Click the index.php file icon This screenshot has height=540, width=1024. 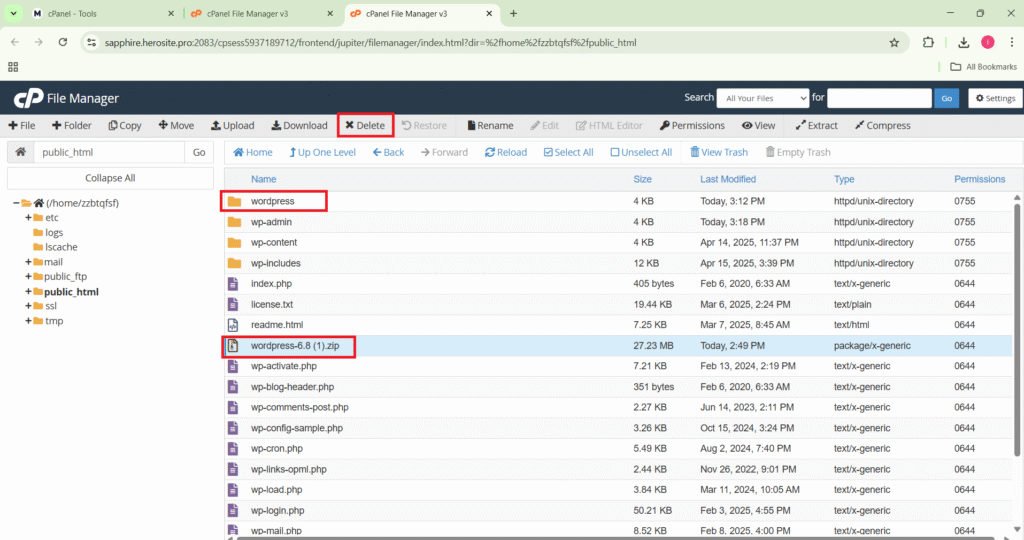(x=232, y=283)
